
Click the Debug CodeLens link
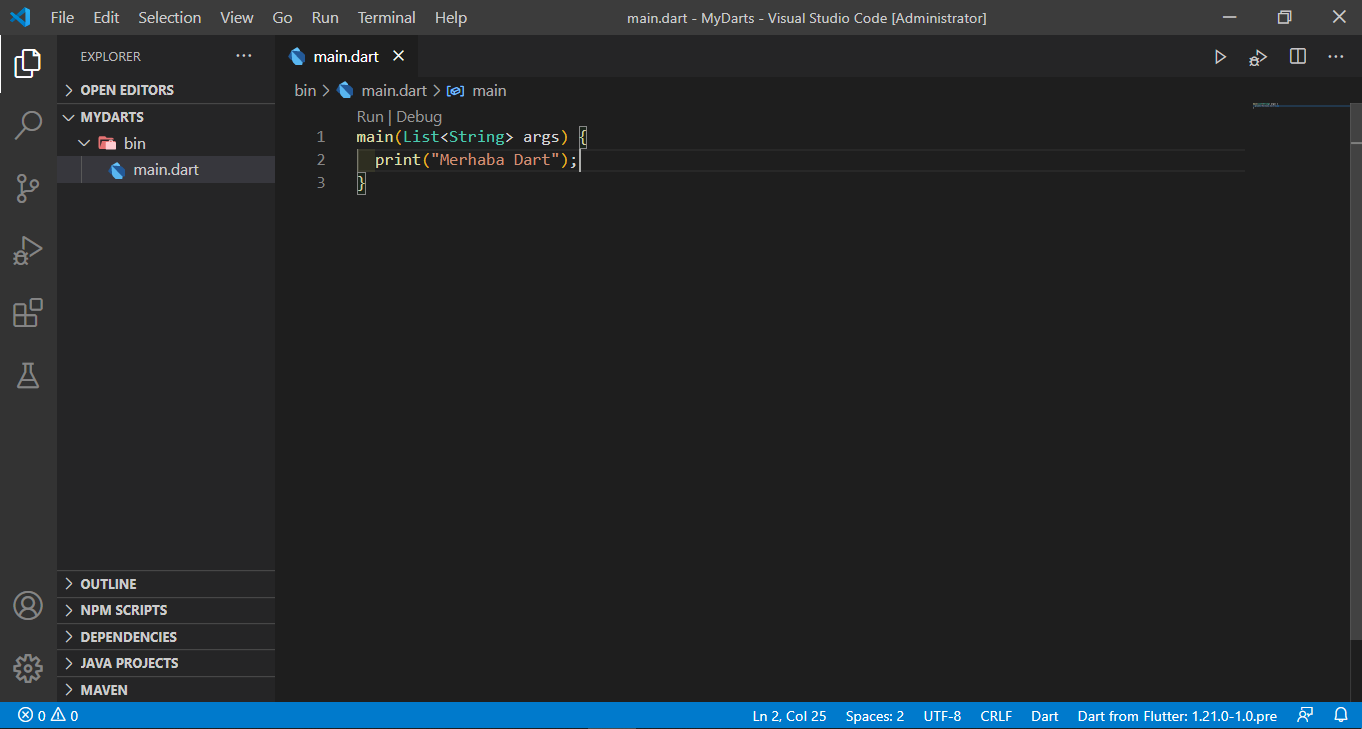(x=419, y=117)
